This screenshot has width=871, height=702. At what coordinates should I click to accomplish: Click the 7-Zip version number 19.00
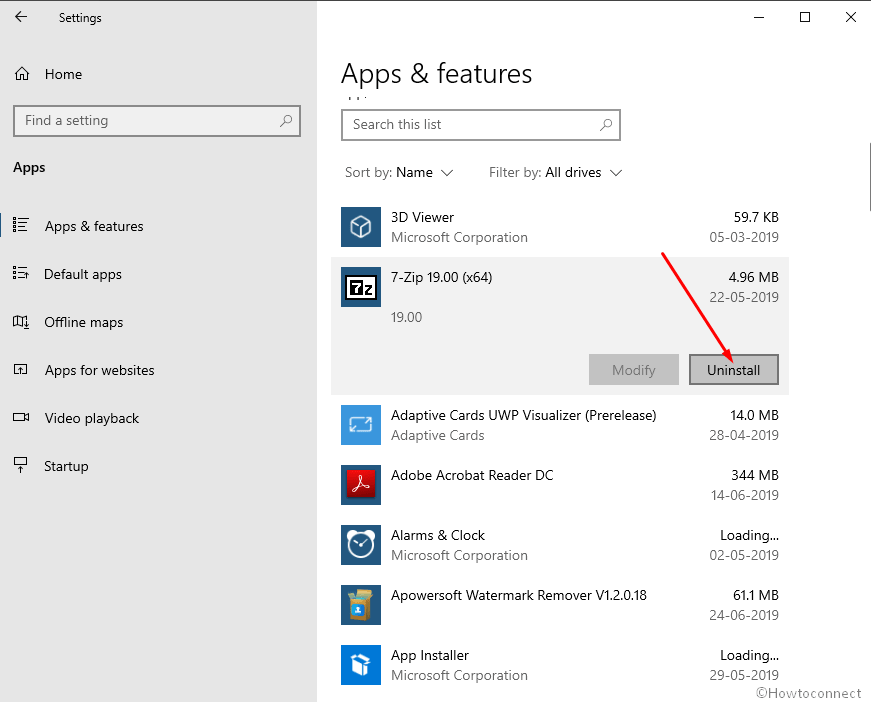pos(407,317)
